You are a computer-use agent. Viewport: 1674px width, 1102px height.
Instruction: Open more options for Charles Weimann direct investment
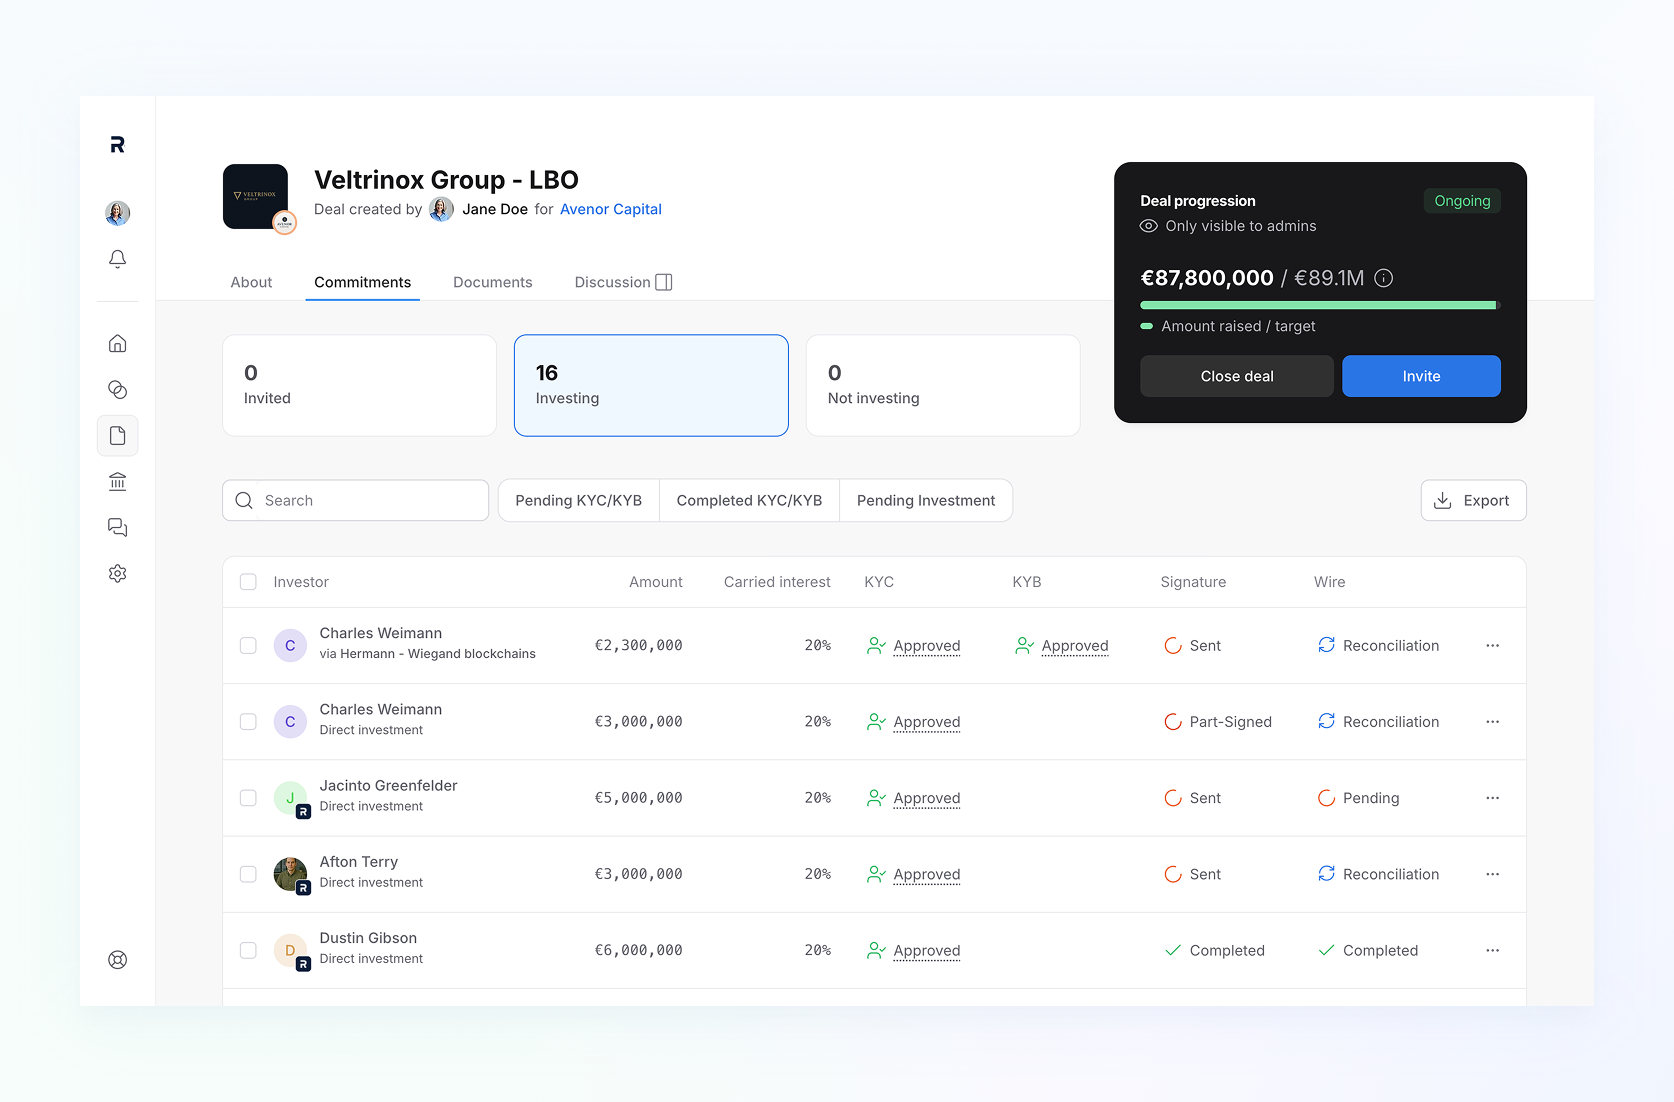pos(1492,722)
